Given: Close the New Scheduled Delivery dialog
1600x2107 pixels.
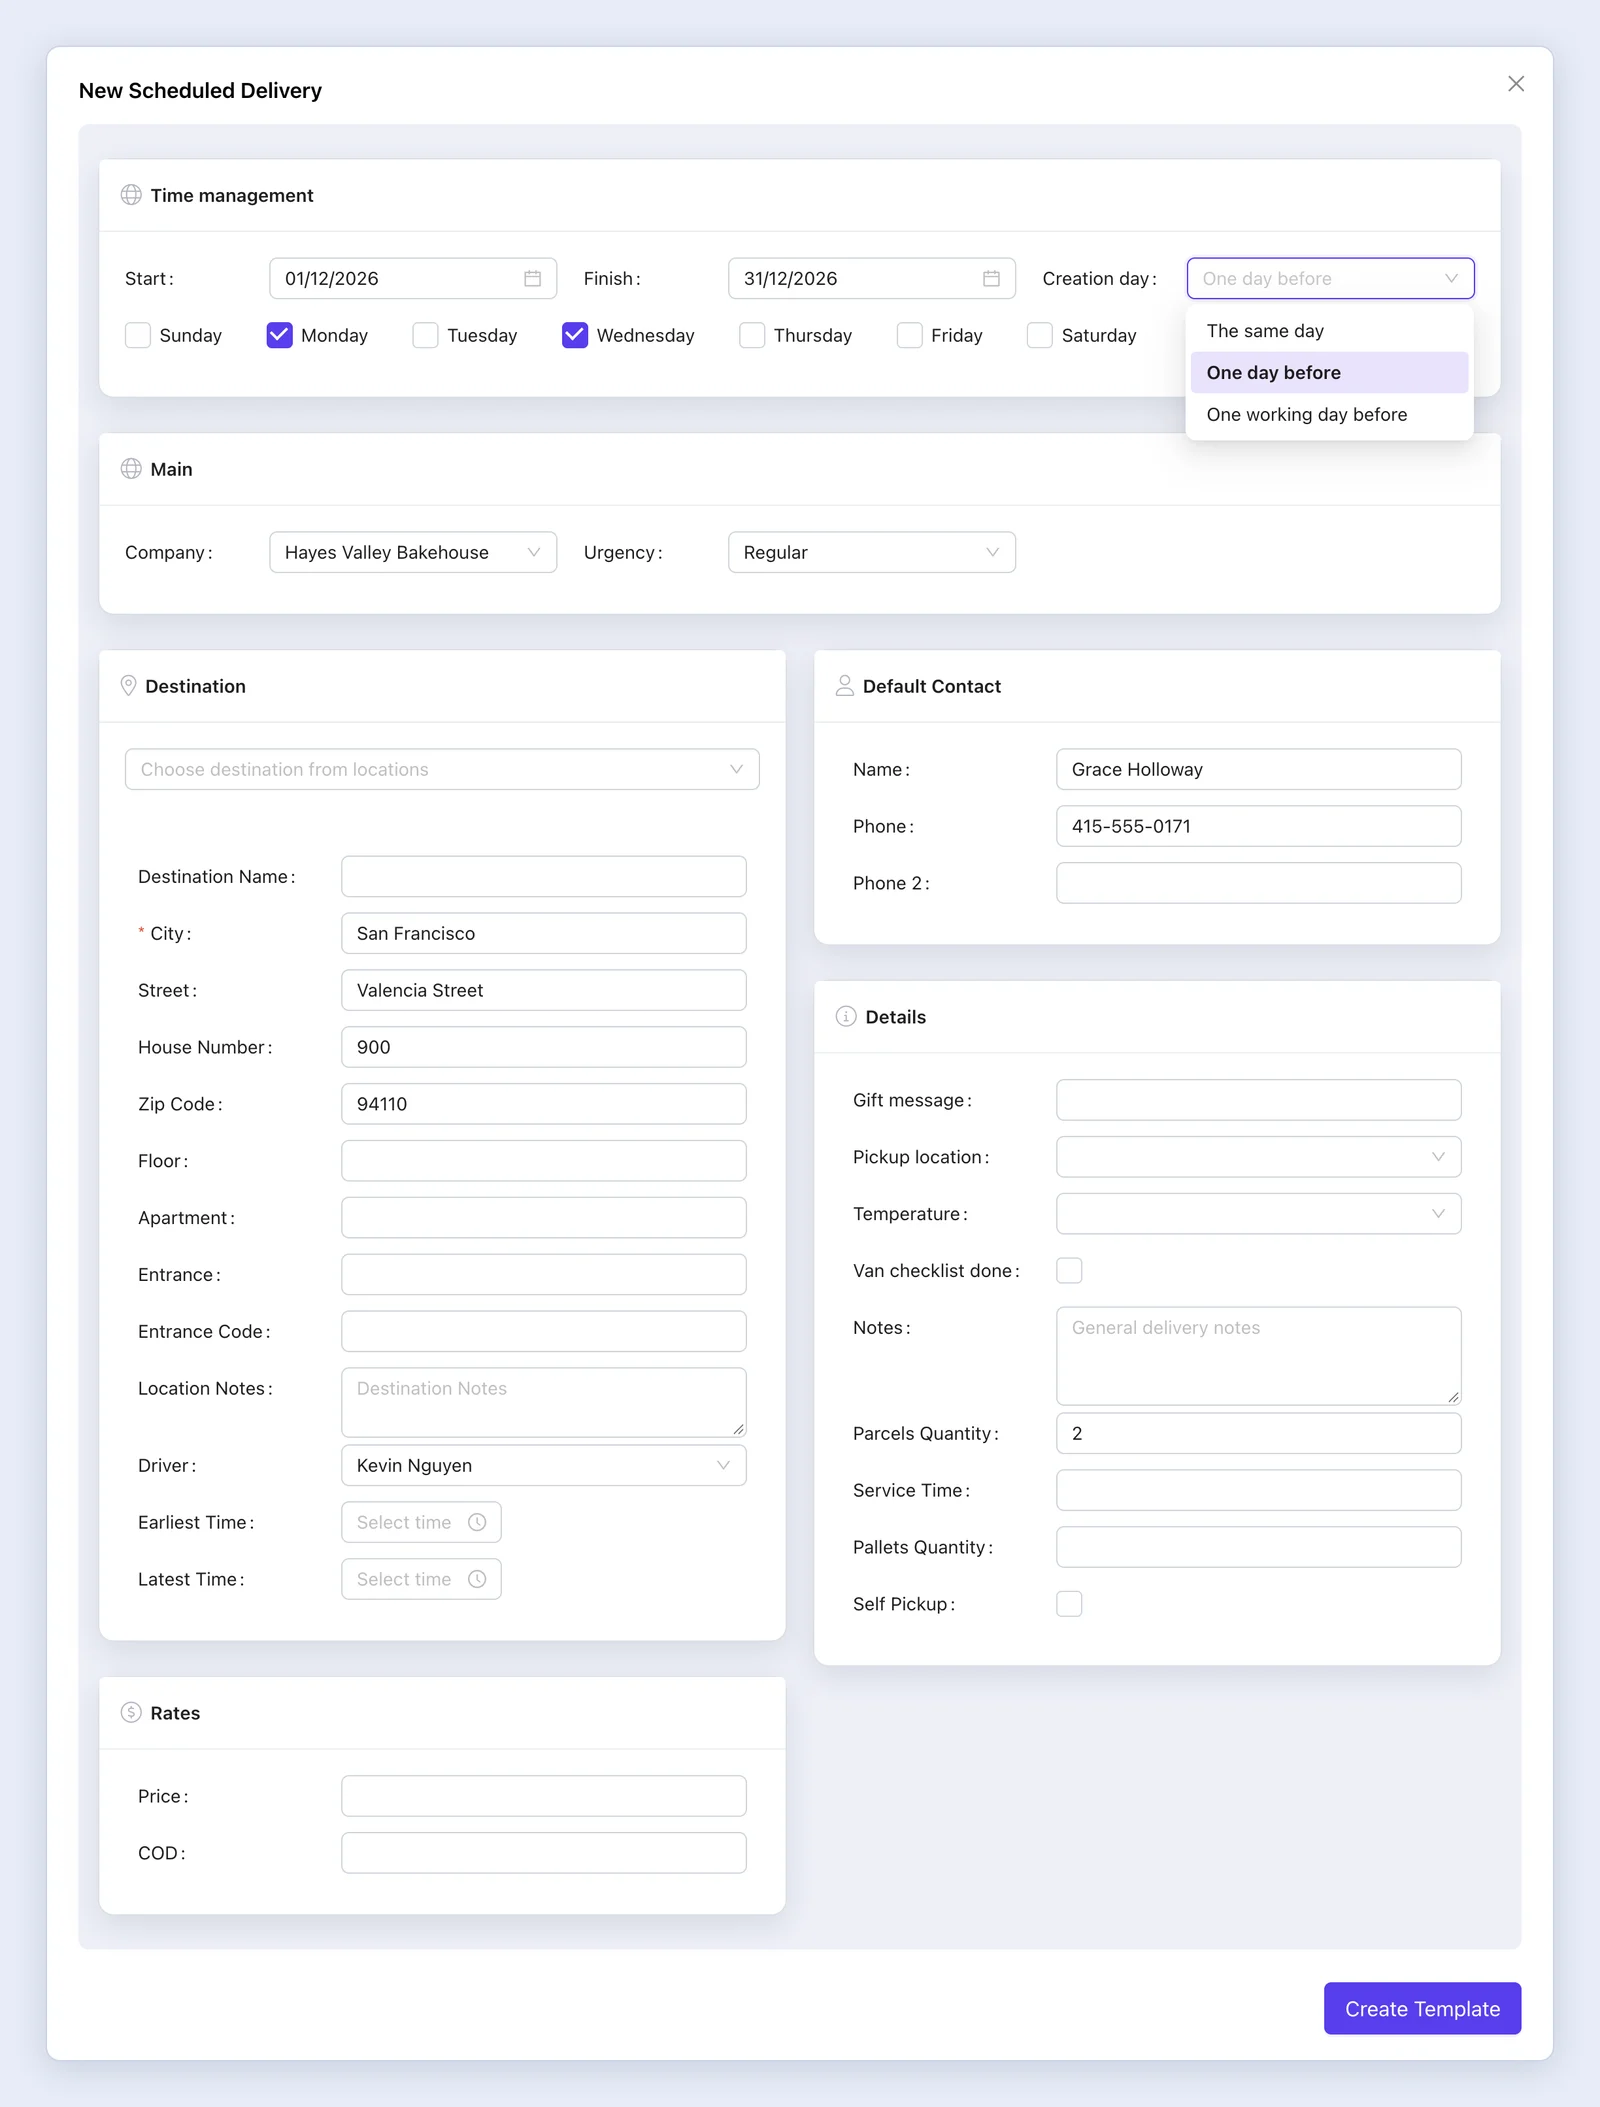Looking at the screenshot, I should pos(1516,84).
